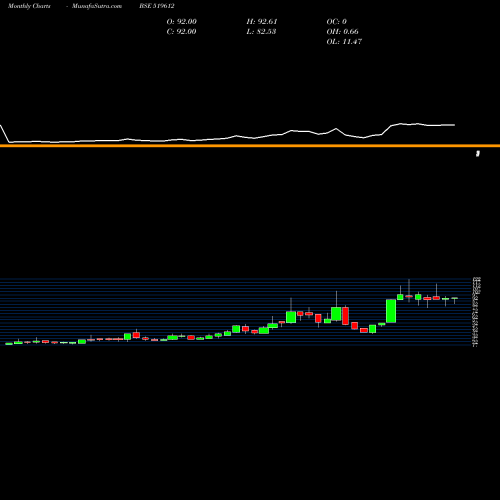The image size is (500, 500).
Task: Click the open value 'O: 92.00'
Action: coord(182,22)
